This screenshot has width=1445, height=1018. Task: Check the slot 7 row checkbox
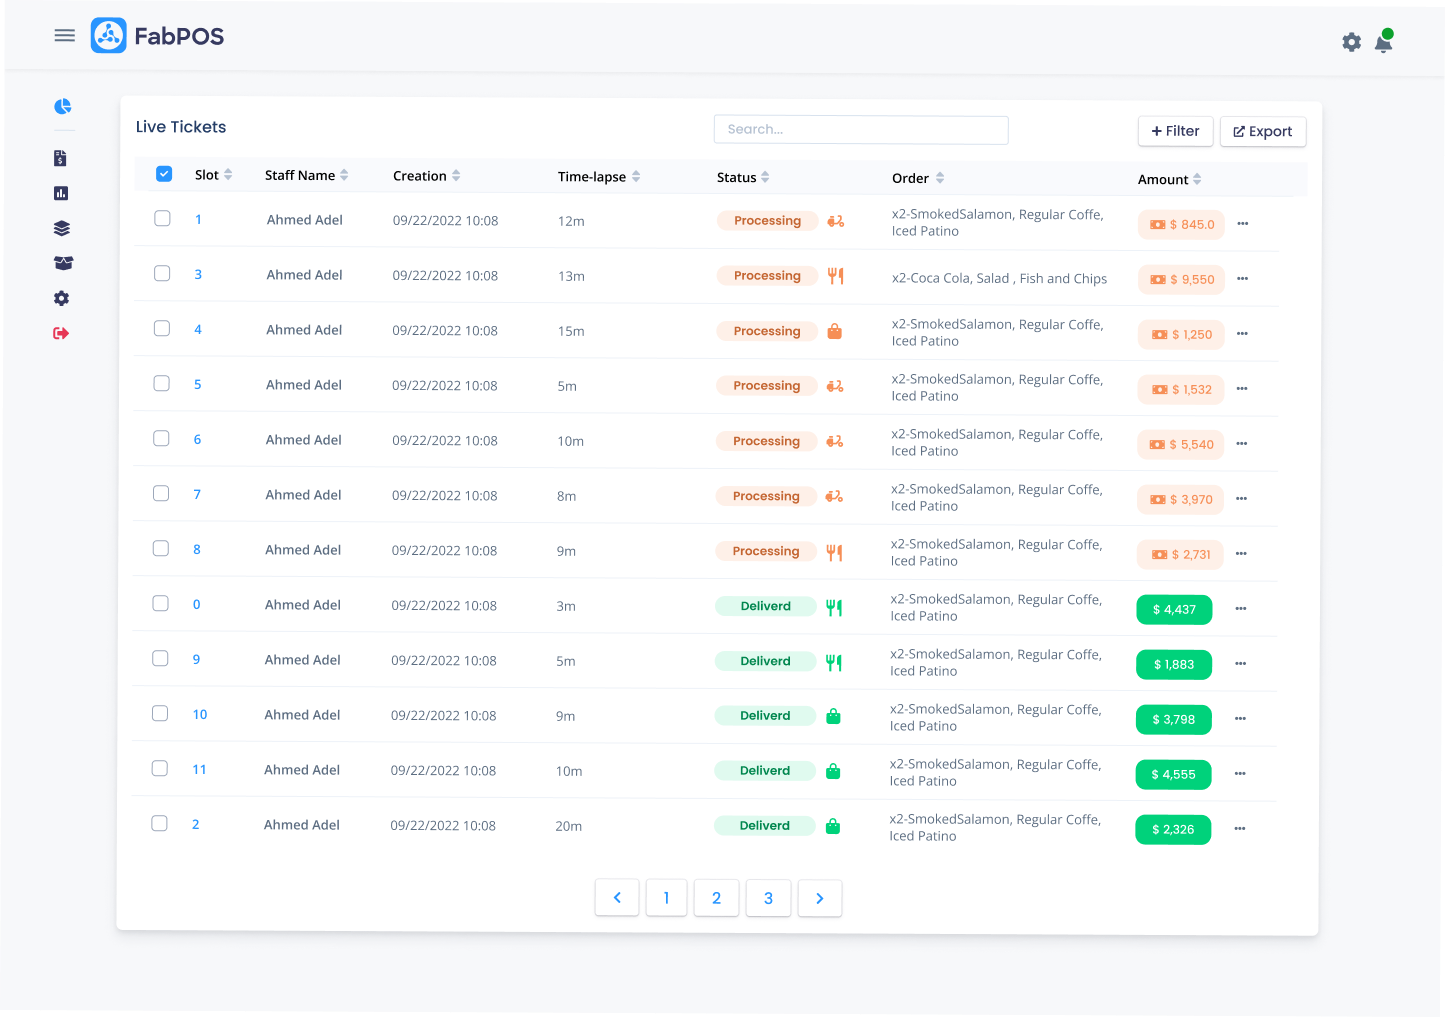[161, 493]
